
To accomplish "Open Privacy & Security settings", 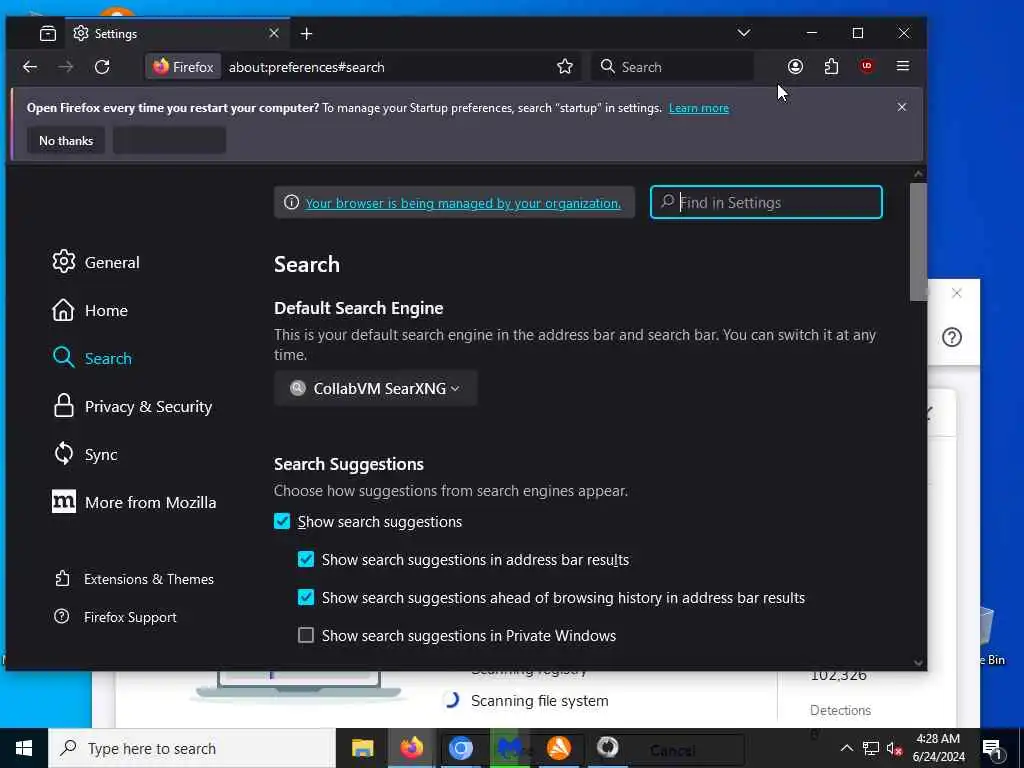I will 133,406.
